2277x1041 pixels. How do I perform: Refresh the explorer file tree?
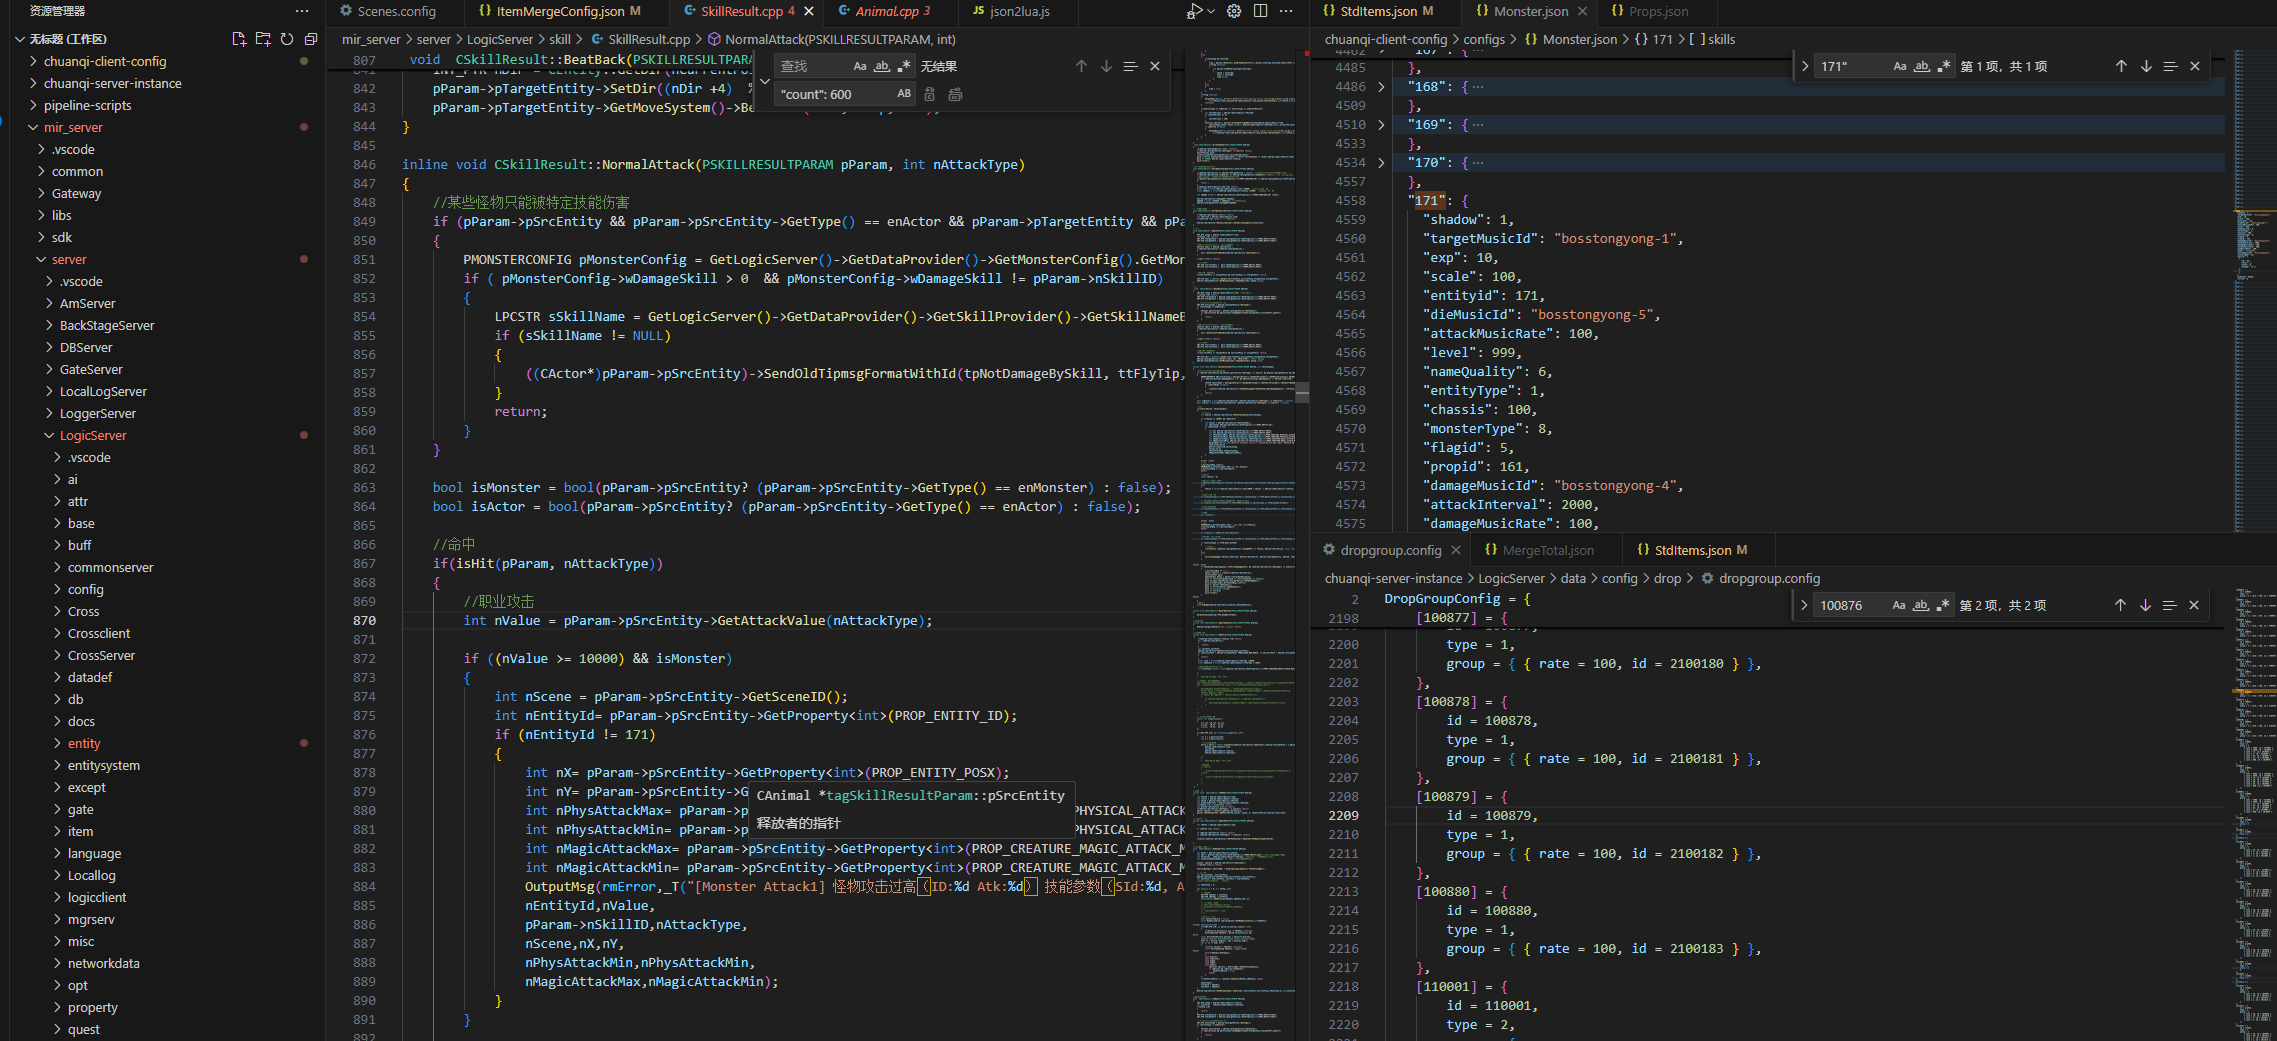287,39
